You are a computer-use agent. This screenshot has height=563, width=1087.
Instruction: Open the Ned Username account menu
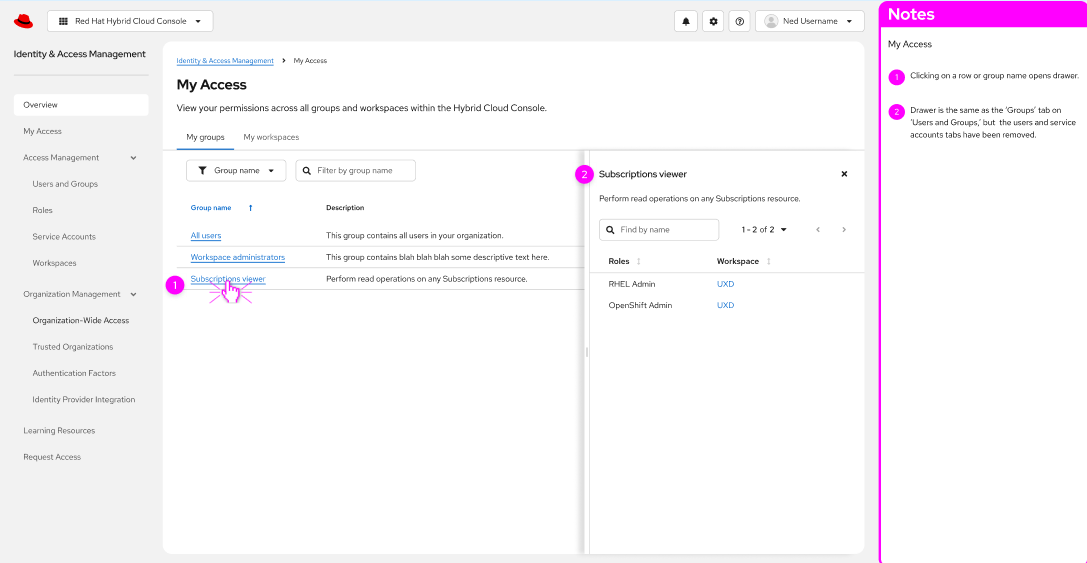(810, 21)
